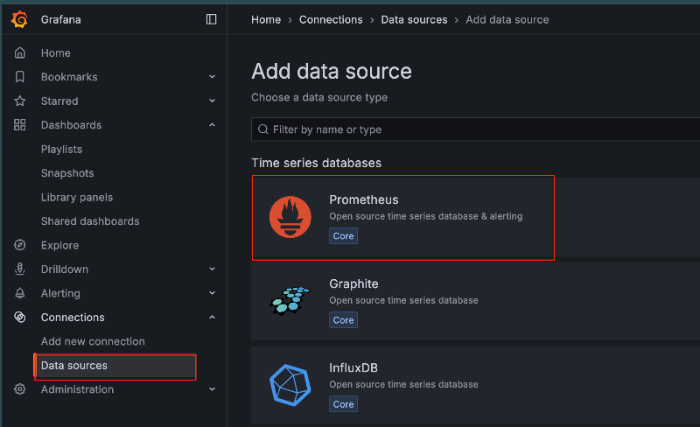Expand the Starred section chevron
The height and width of the screenshot is (427, 700).
pyautogui.click(x=212, y=101)
